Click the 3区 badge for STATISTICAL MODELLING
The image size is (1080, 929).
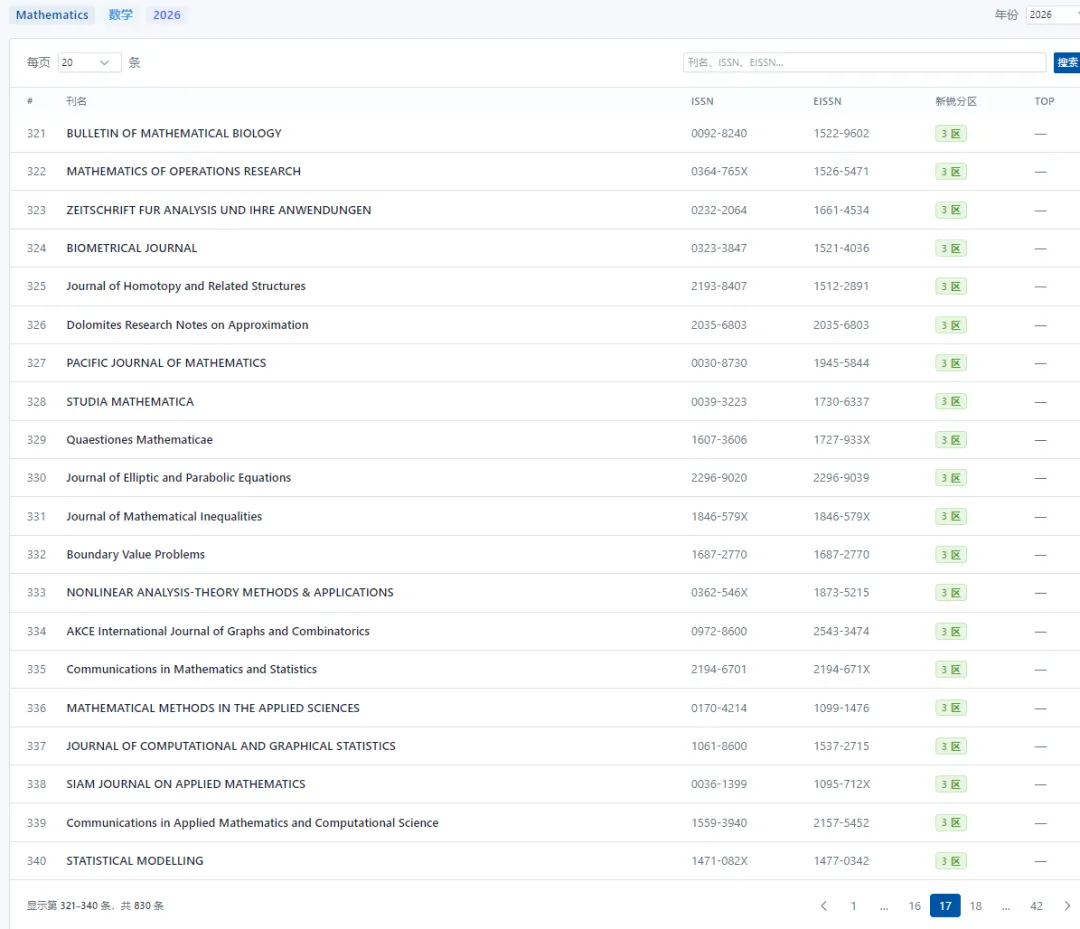(951, 861)
